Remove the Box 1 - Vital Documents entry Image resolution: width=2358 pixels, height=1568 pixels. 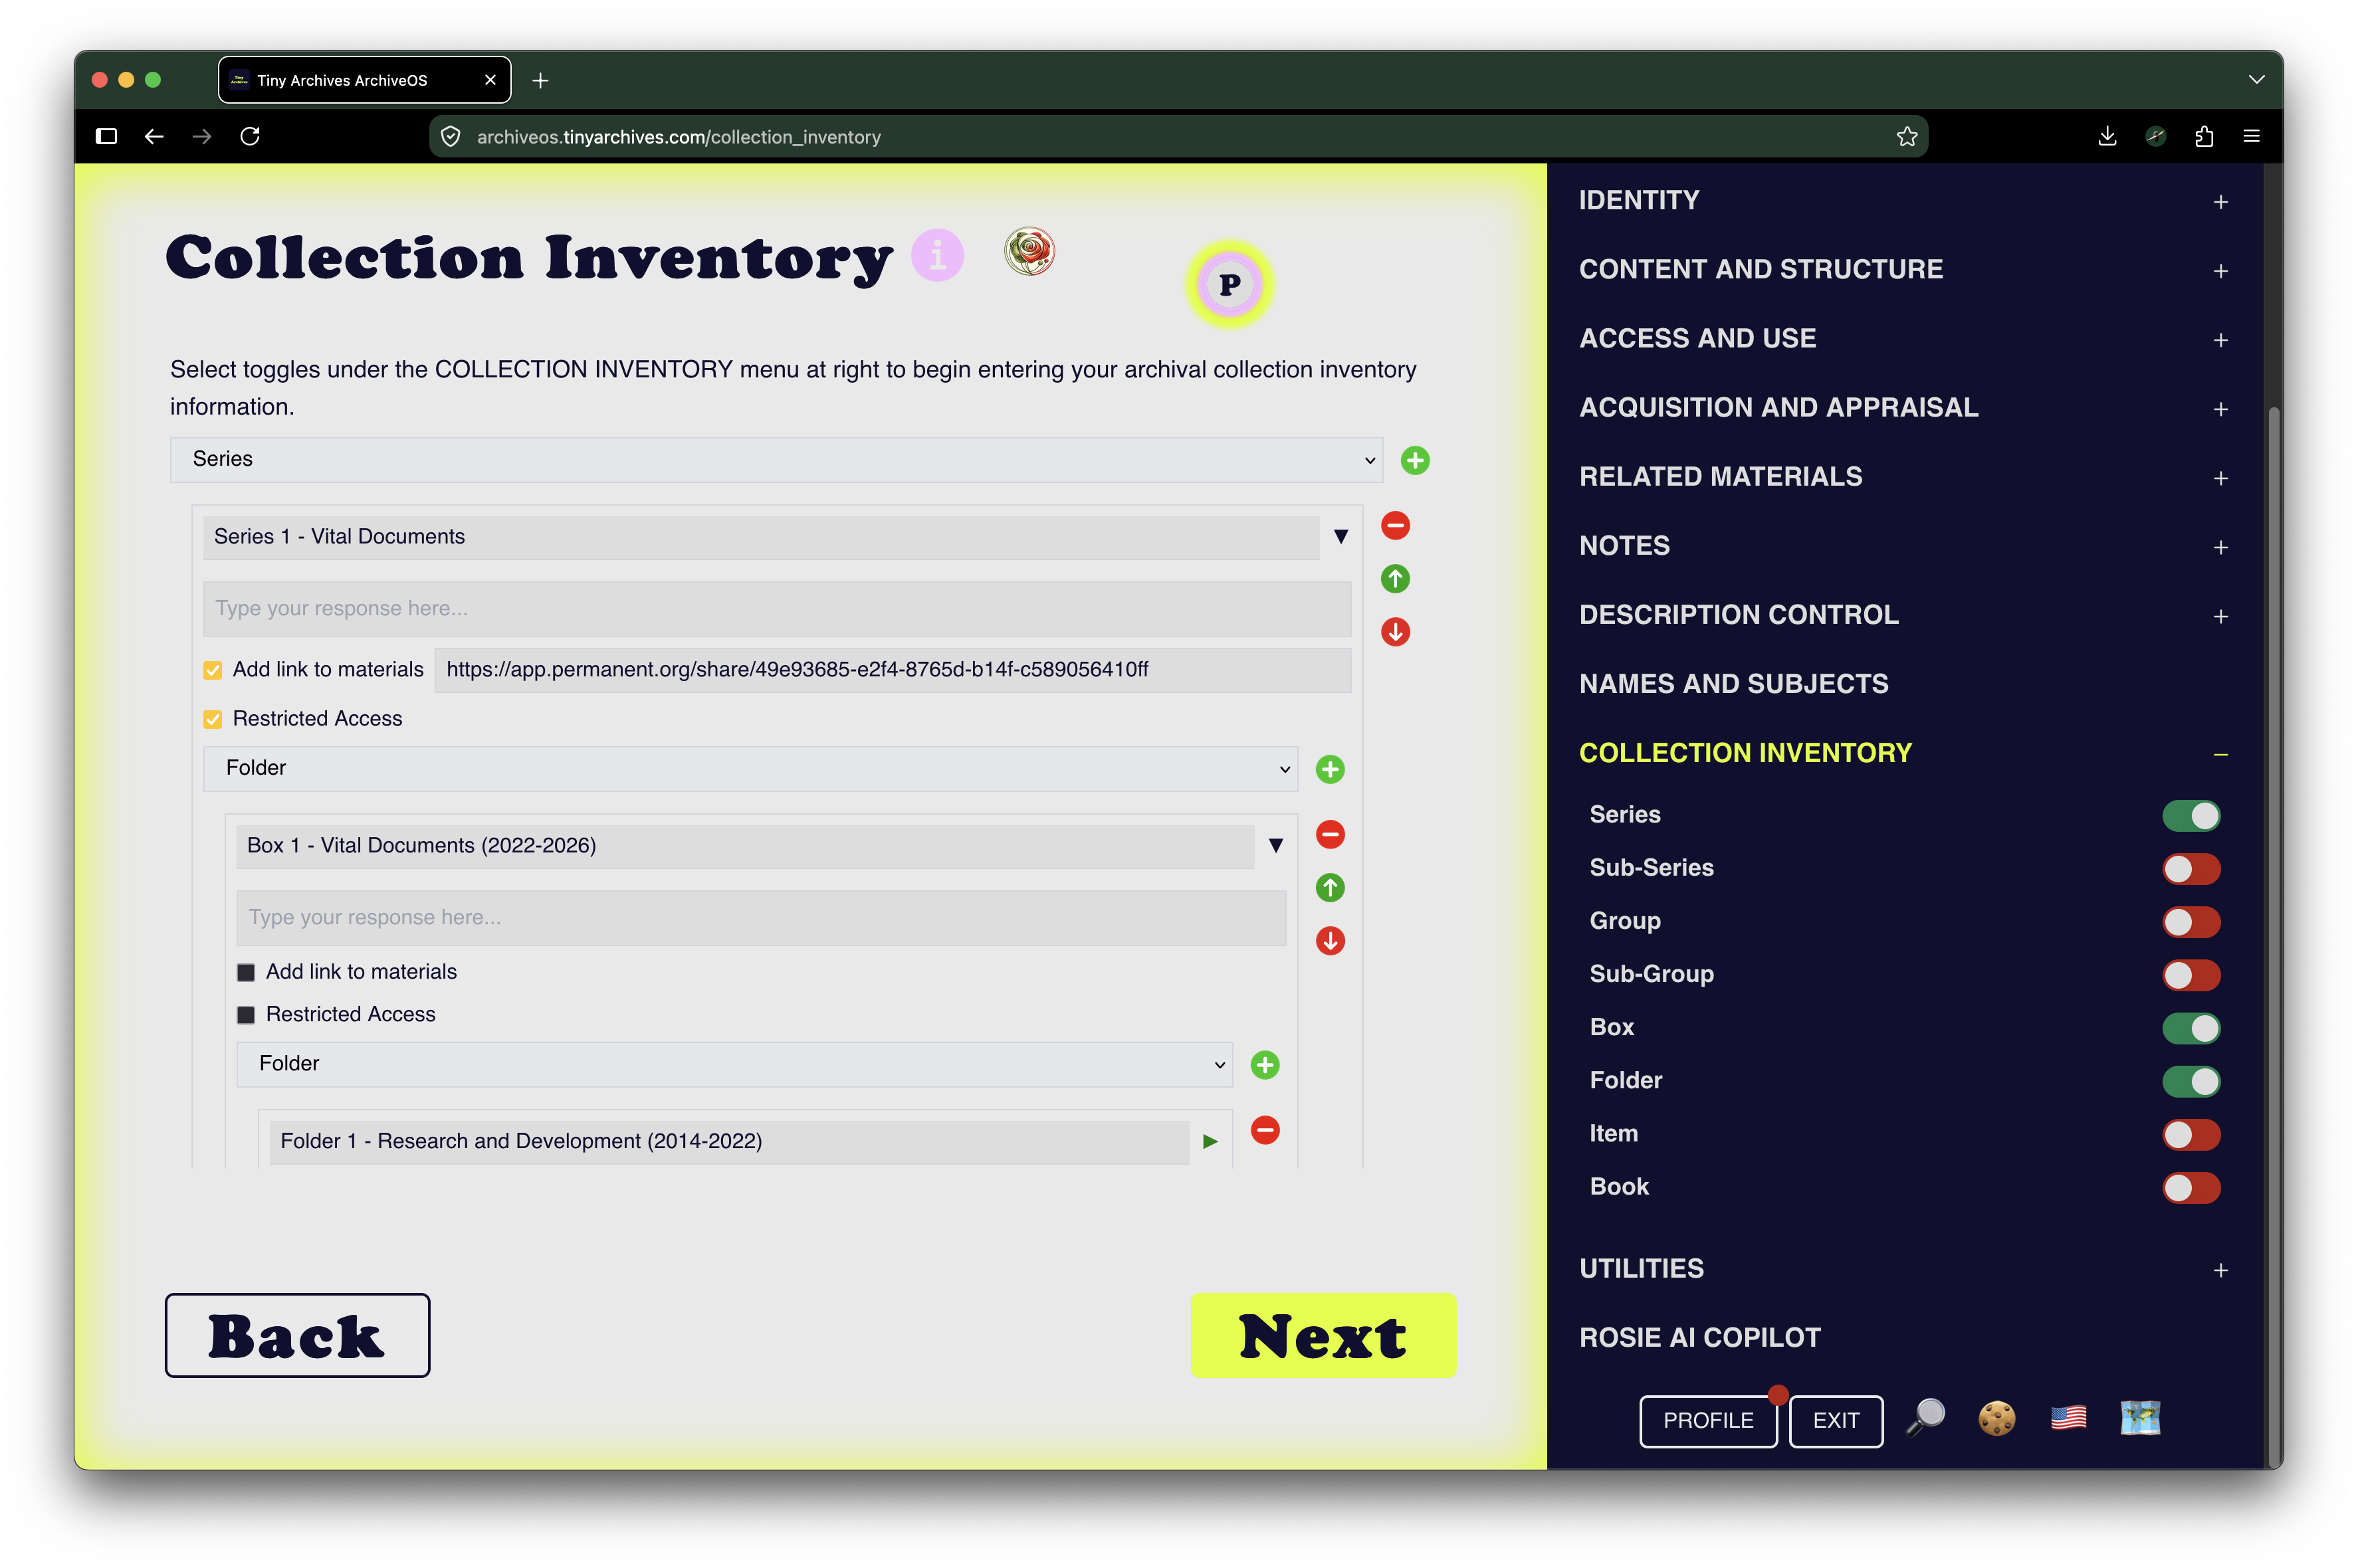tap(1329, 834)
